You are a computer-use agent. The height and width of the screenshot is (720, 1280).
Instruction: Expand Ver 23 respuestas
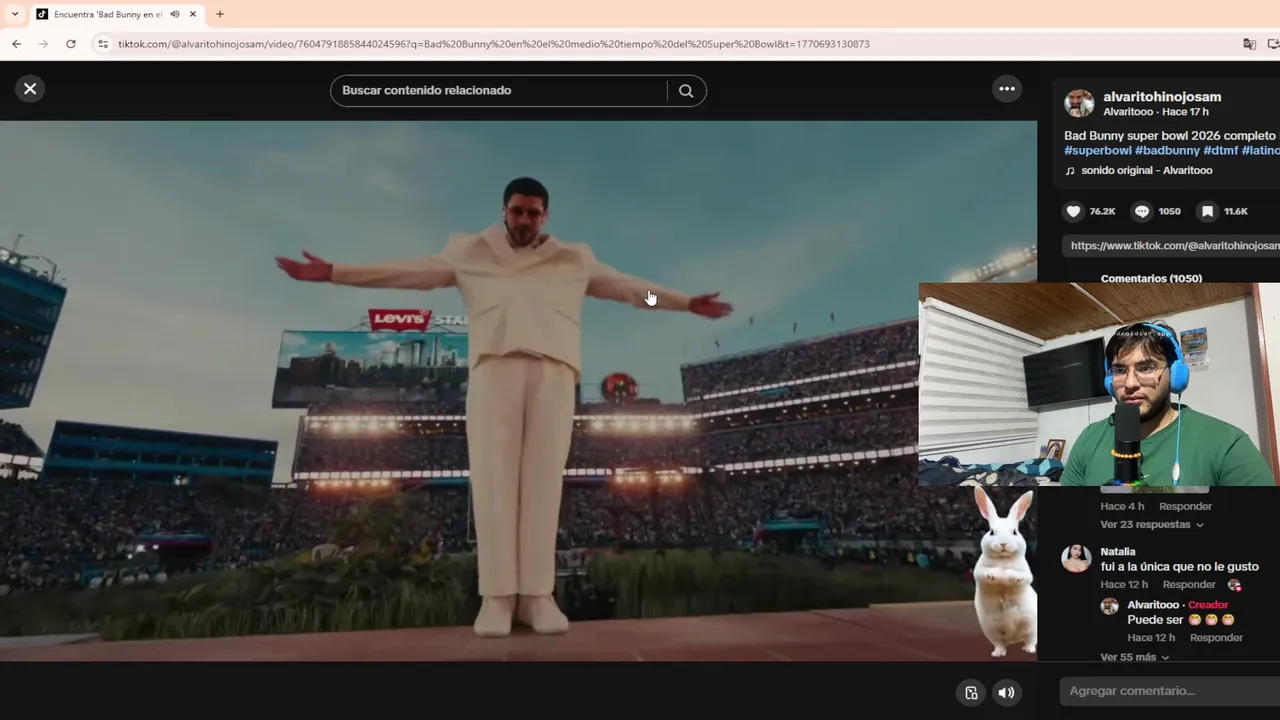[1152, 525]
